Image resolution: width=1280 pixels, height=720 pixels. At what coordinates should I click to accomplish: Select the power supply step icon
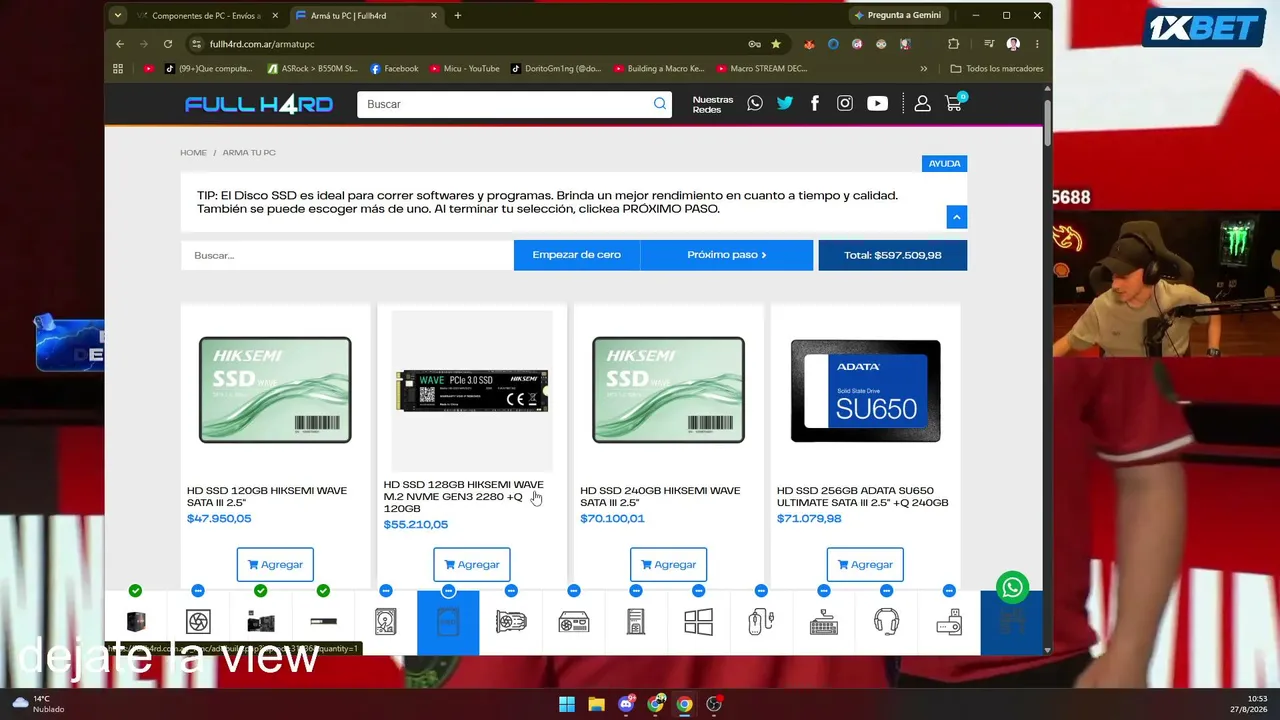coord(573,622)
